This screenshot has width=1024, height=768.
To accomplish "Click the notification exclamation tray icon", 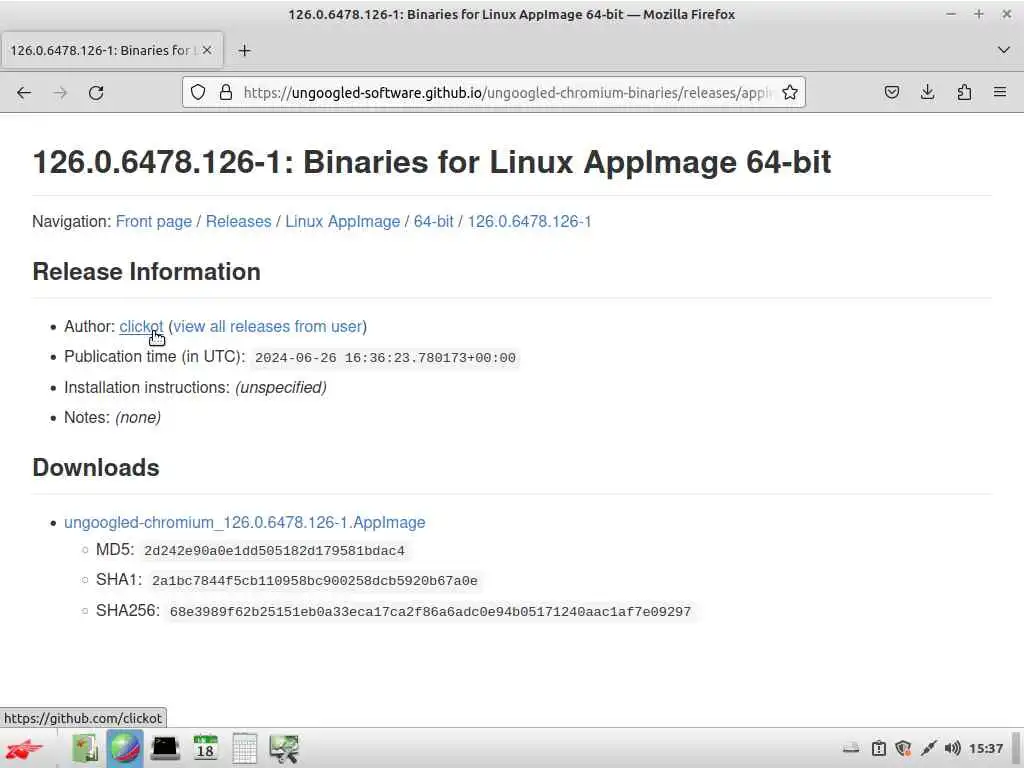I will point(879,748).
